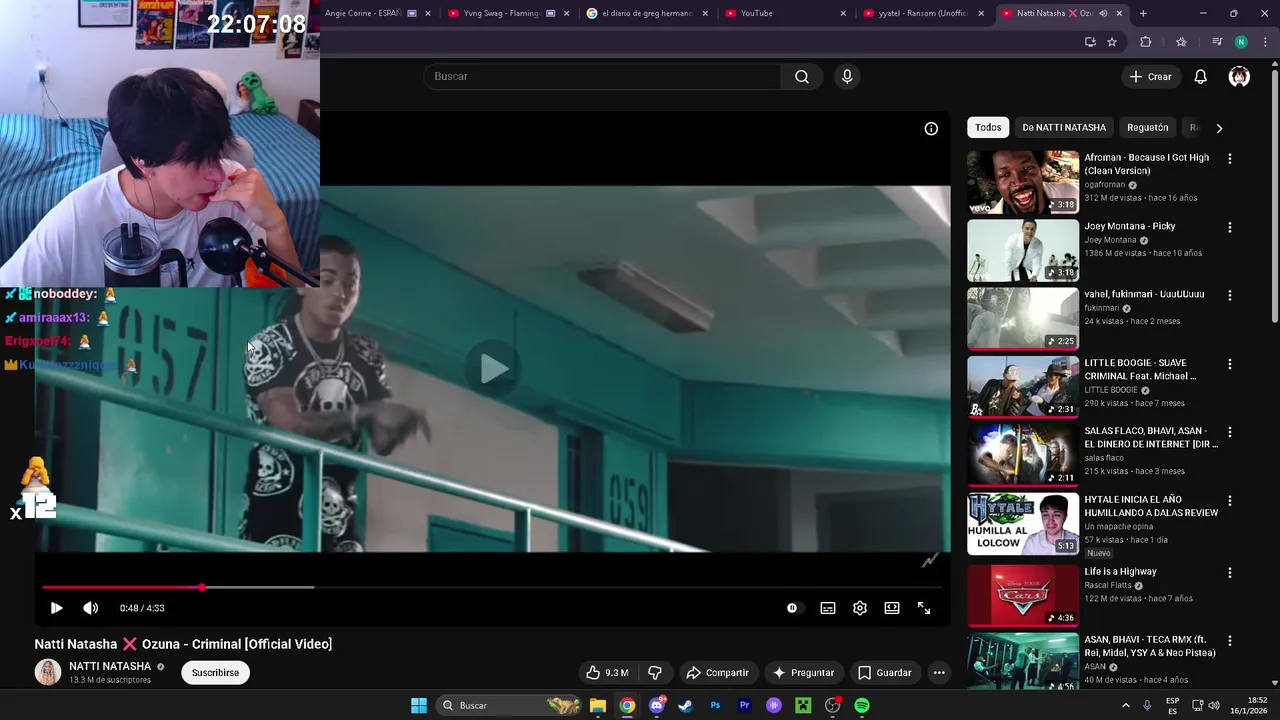Screen dimensions: 1280x720
Task: Focus the YouTube Buscar search field
Action: [602, 77]
